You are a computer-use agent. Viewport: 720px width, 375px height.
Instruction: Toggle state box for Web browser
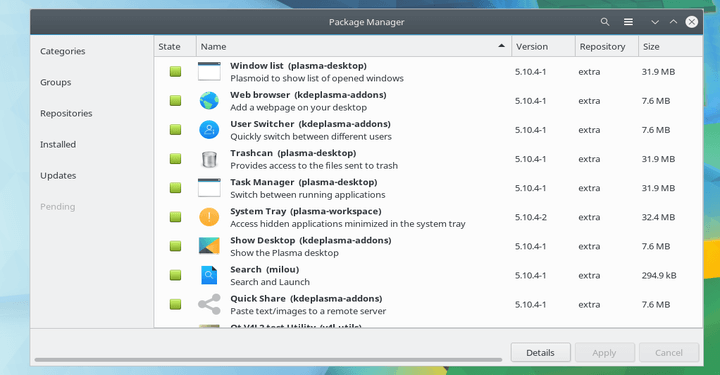pos(175,101)
